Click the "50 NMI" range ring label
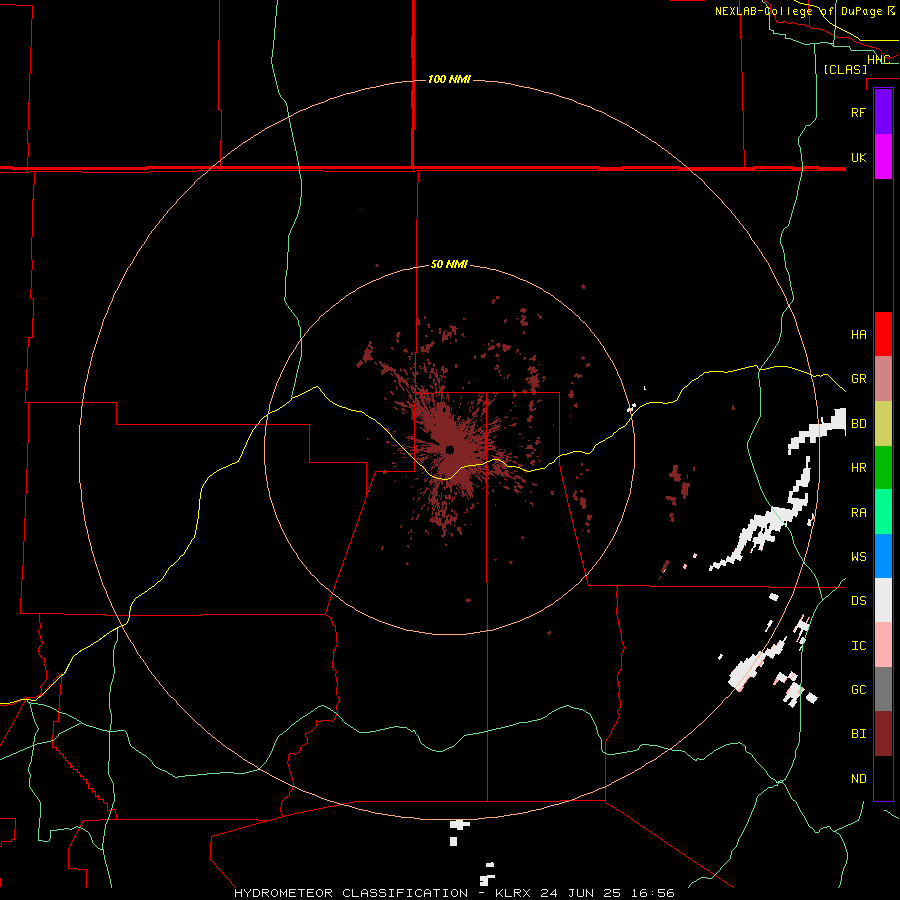The width and height of the screenshot is (900, 900). click(x=449, y=264)
